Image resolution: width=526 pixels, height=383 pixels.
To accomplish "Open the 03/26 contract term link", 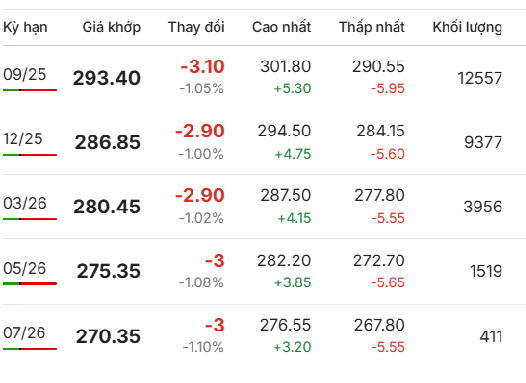I will point(25,204).
